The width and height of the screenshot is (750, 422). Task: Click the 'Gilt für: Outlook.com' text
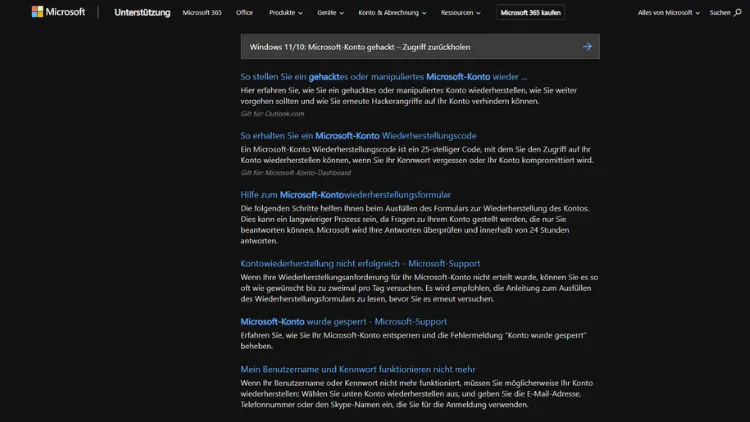tap(272, 113)
